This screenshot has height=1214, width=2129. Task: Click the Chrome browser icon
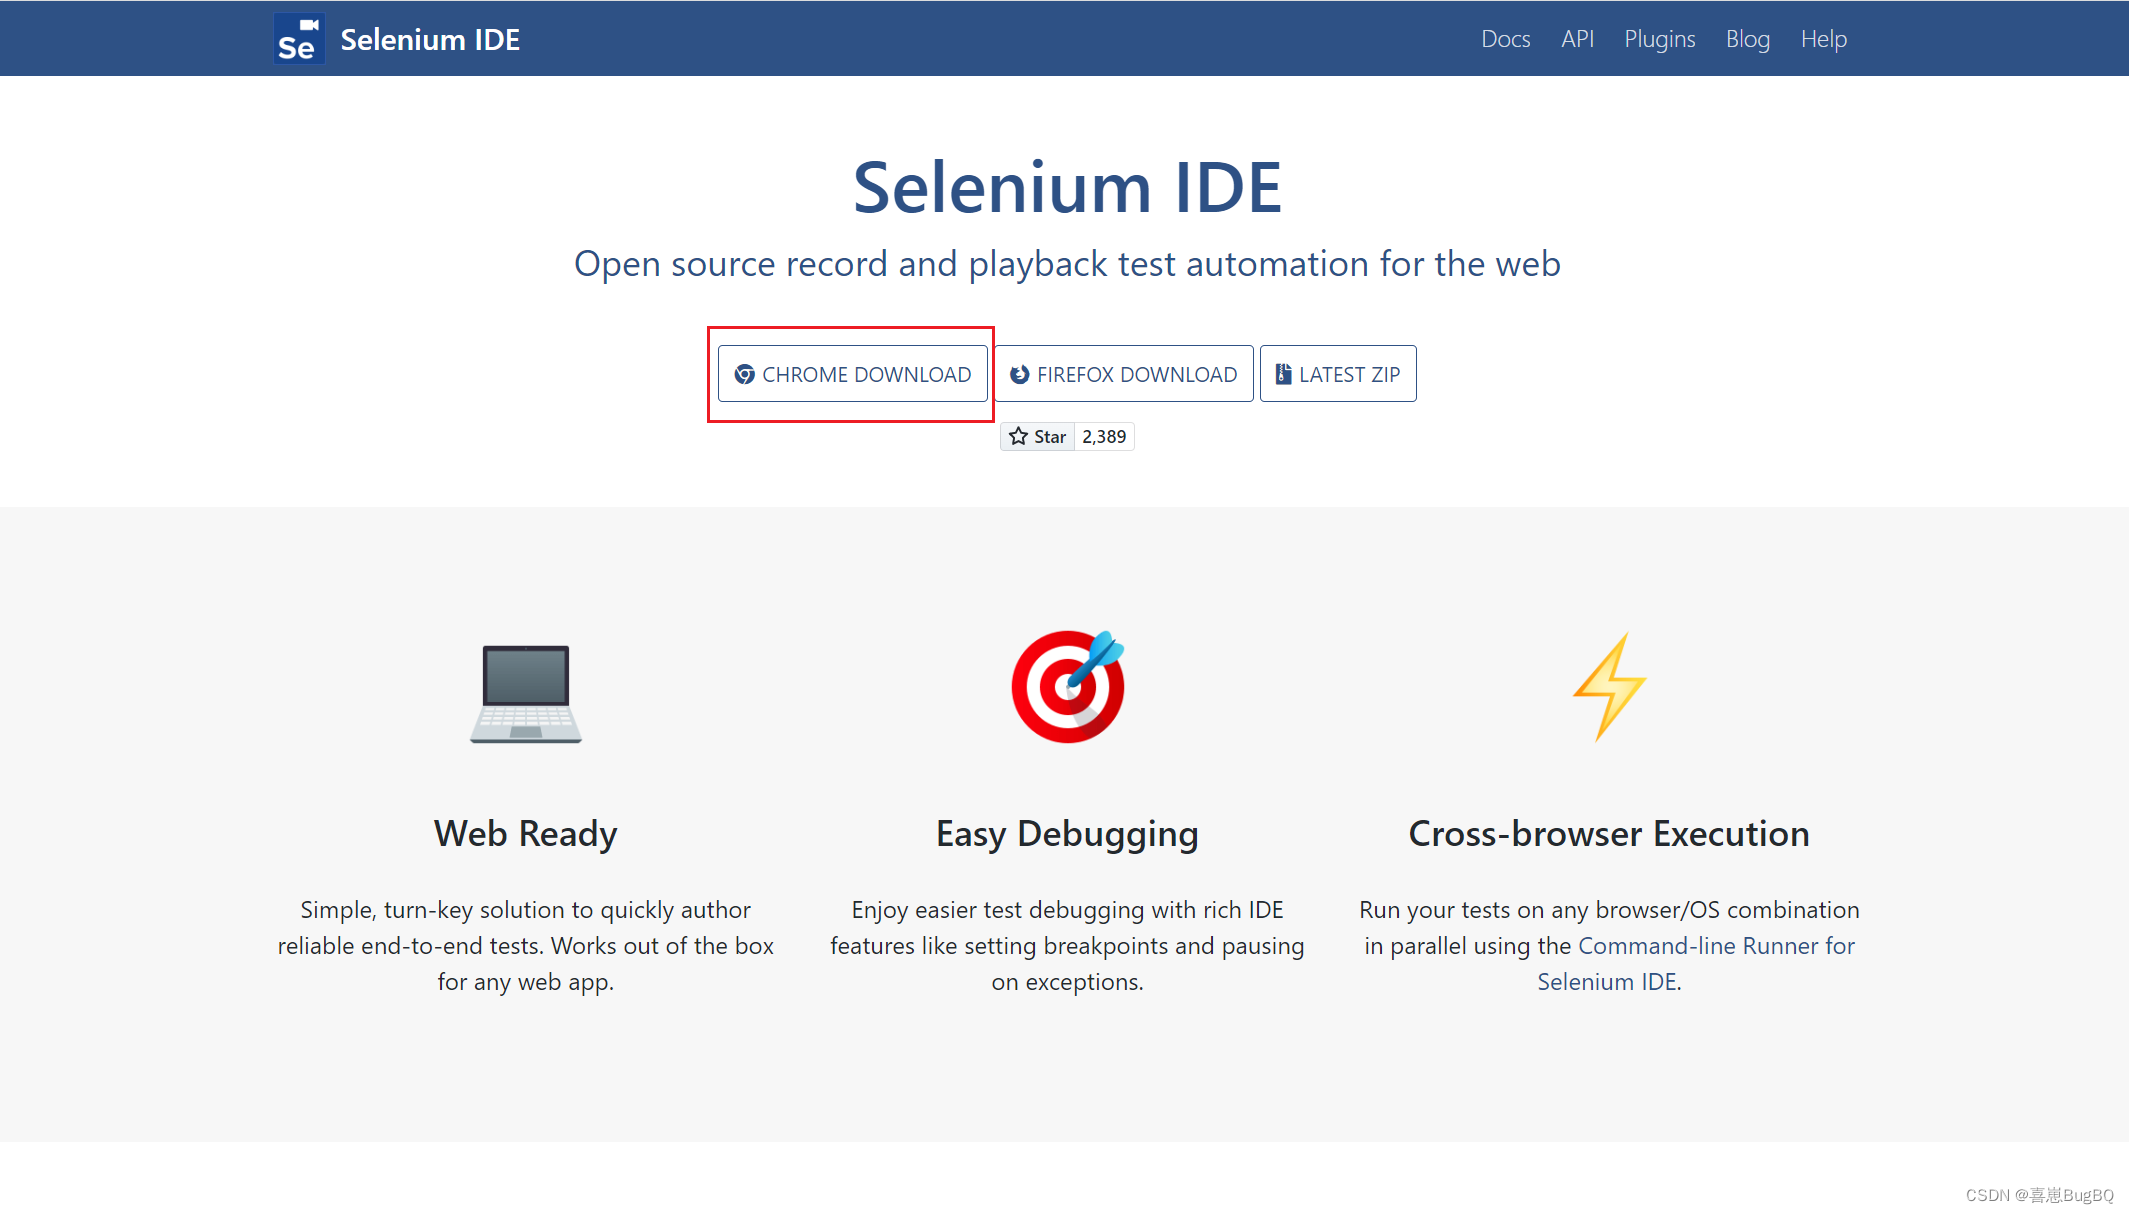(x=744, y=374)
